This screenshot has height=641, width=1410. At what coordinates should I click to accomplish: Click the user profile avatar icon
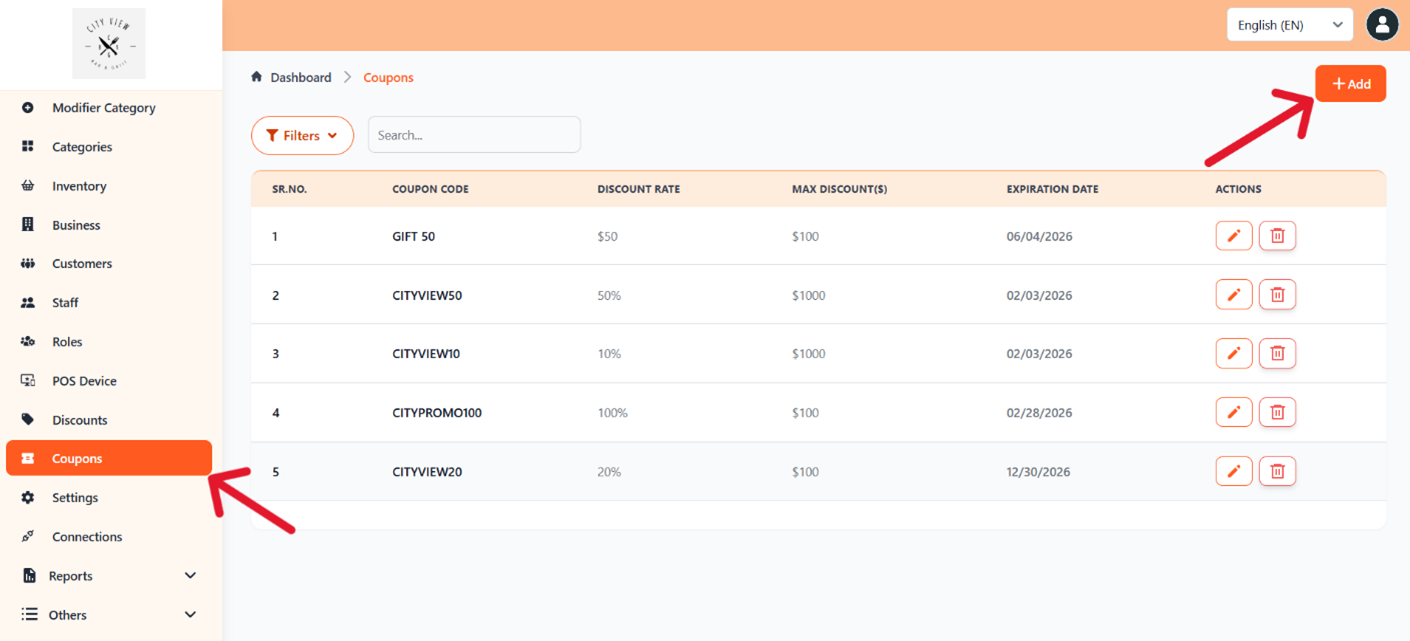click(1381, 25)
